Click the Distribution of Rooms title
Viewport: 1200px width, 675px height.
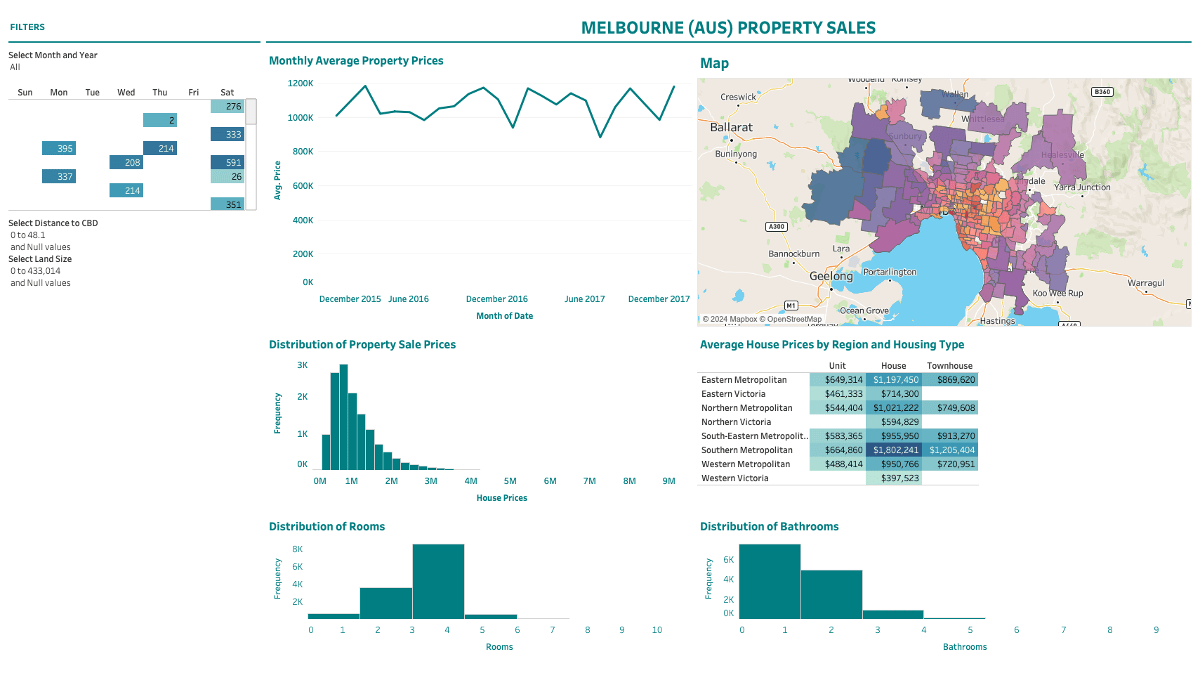(327, 526)
